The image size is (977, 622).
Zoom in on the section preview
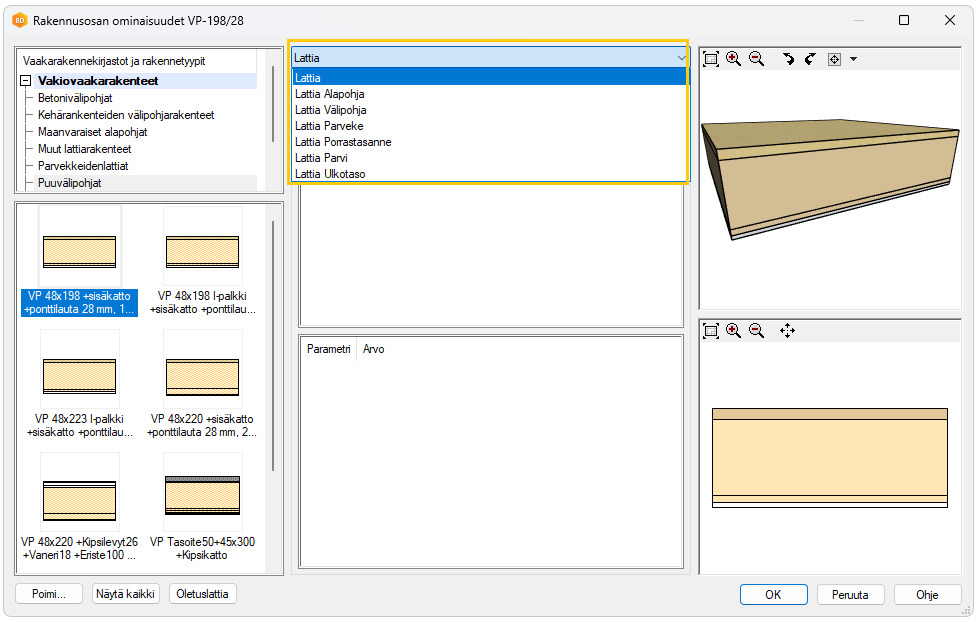point(733,330)
